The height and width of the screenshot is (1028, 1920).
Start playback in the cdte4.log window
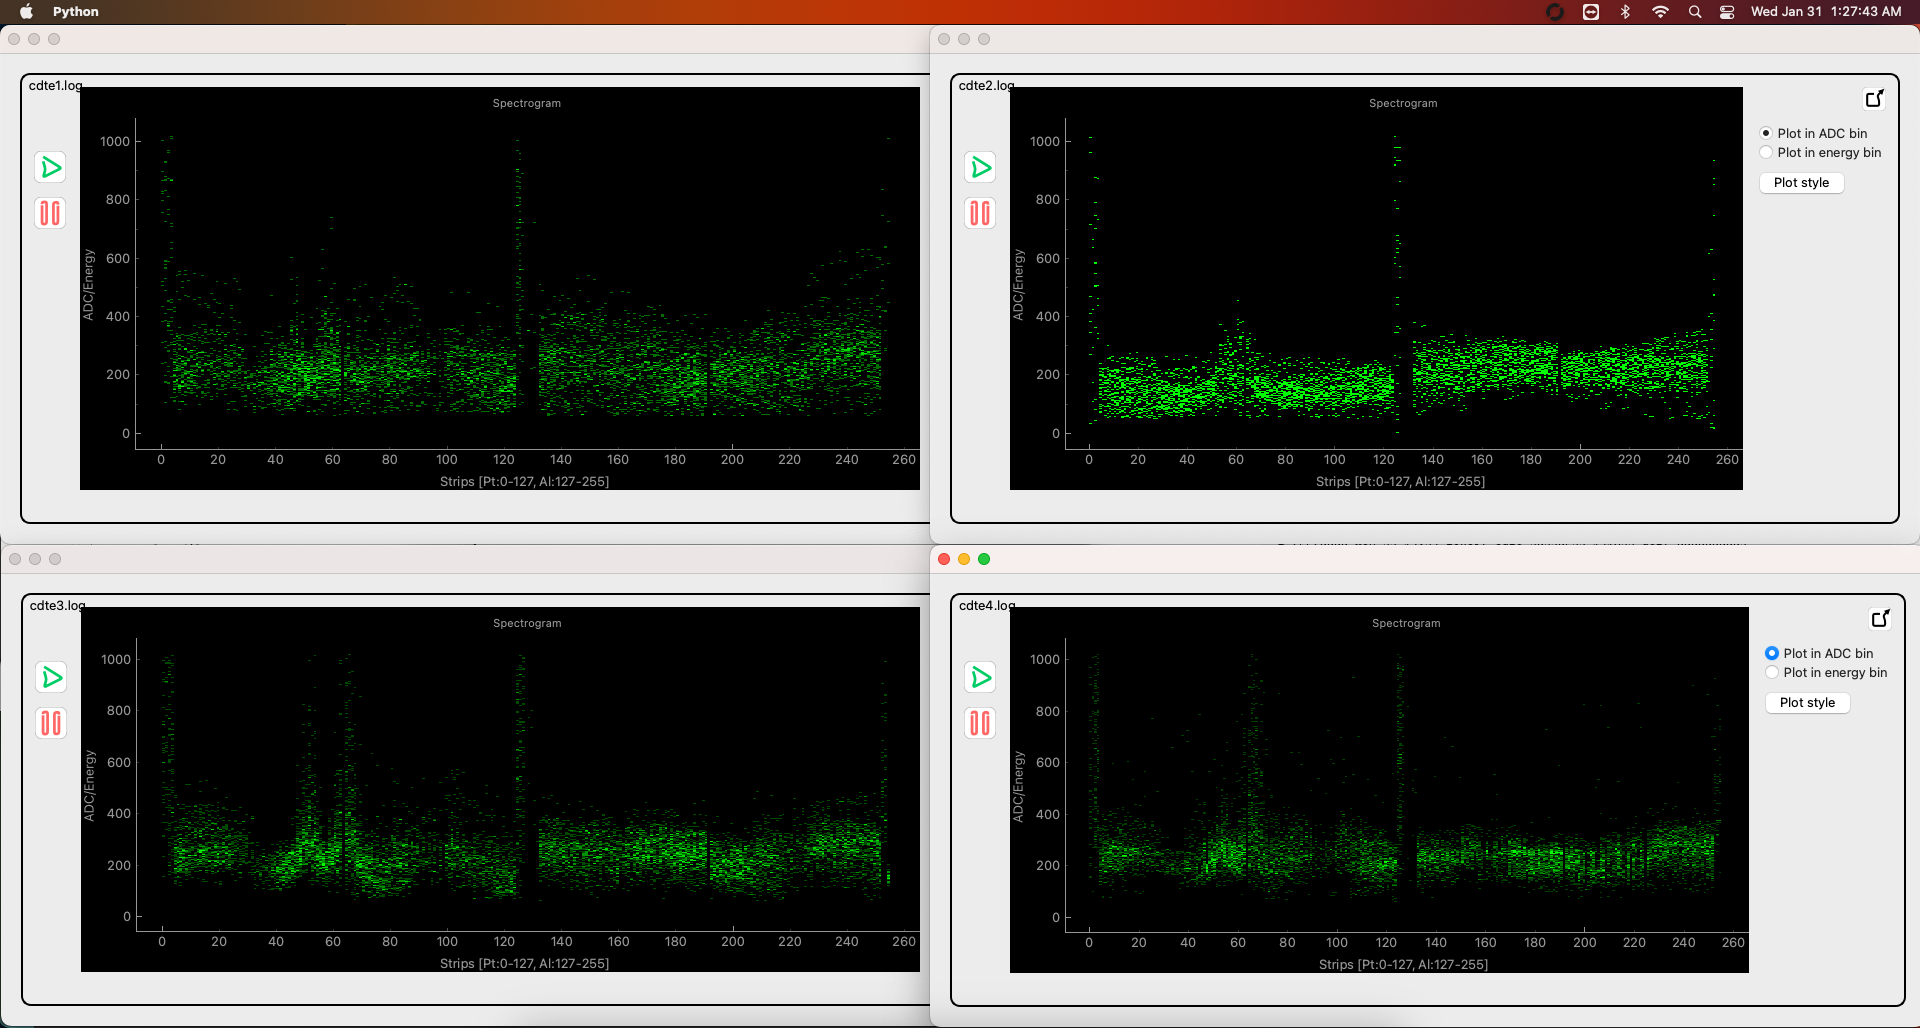point(980,677)
